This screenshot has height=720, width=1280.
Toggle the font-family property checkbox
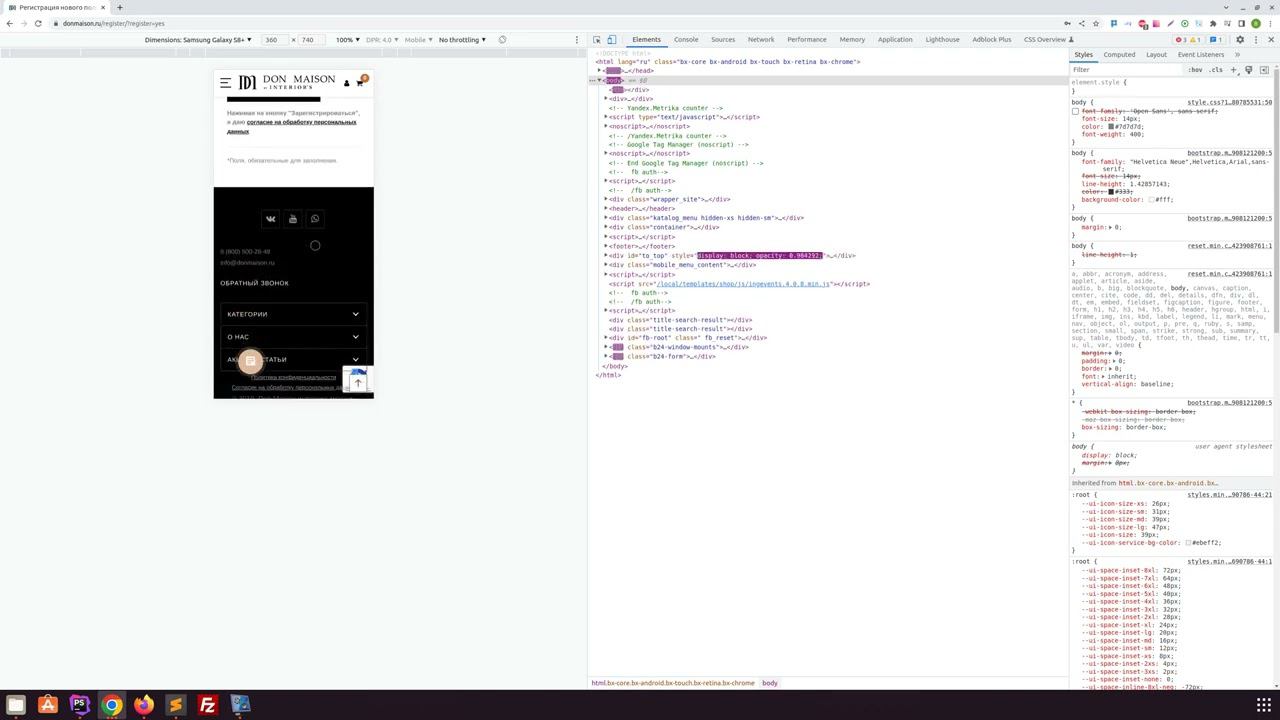point(1076,111)
